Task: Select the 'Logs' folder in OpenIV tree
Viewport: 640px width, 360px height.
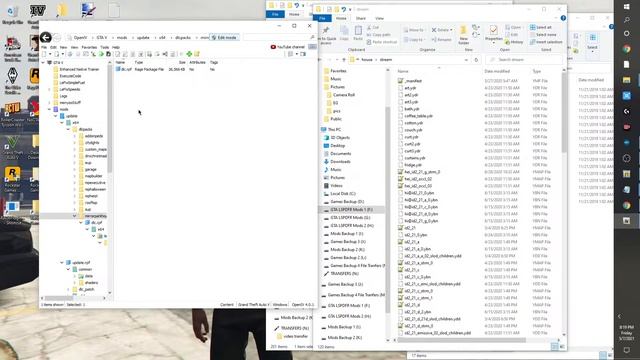Action: tap(63, 96)
